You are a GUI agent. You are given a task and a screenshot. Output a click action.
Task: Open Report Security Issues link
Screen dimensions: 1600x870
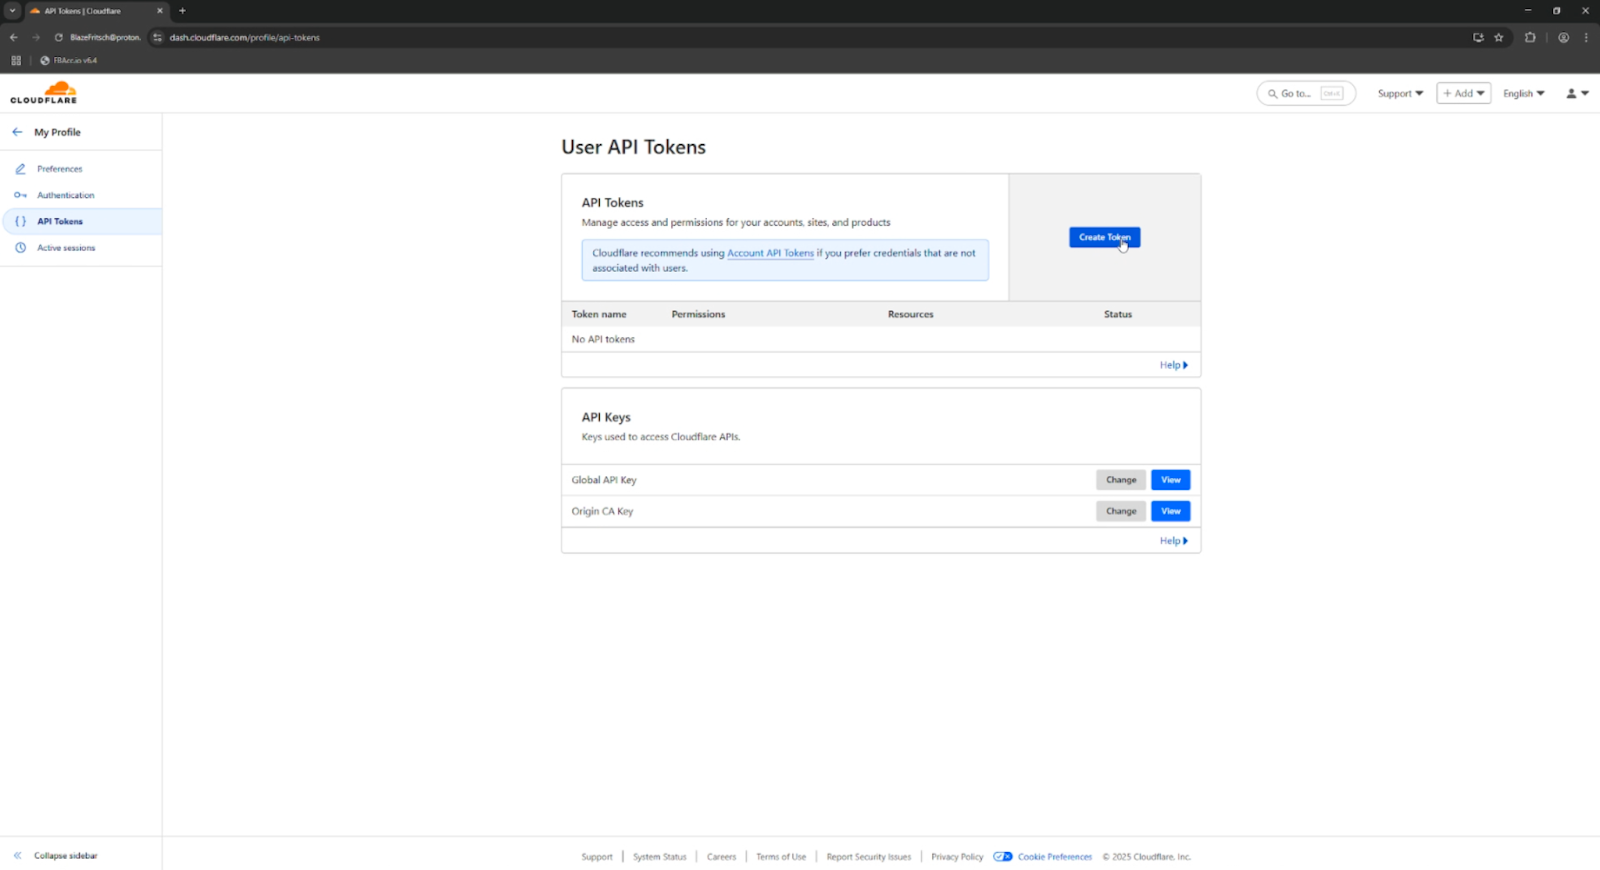coord(869,857)
